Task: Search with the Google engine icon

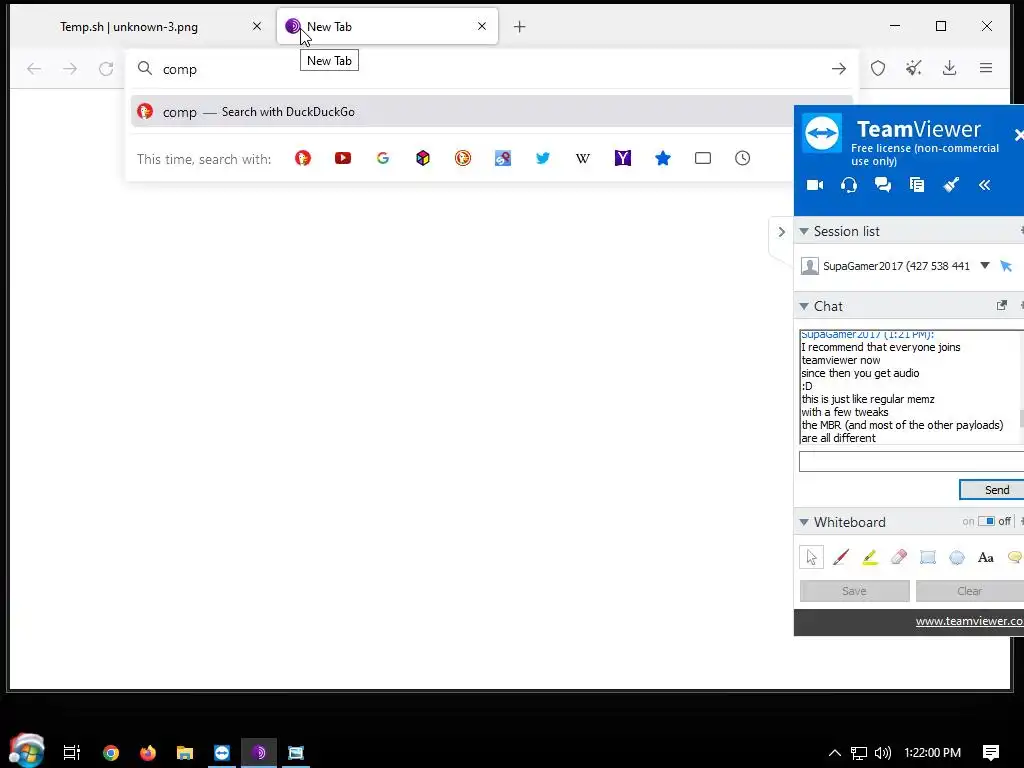Action: point(383,158)
